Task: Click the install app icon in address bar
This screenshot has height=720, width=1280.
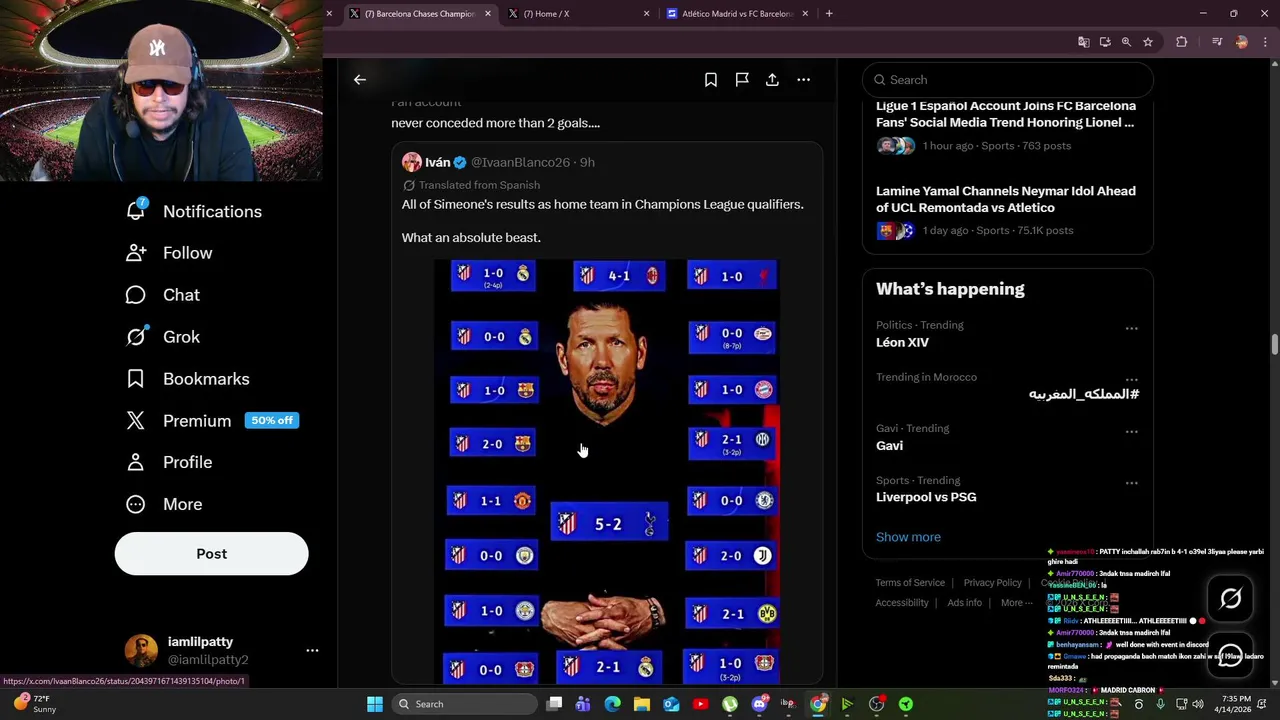Action: point(1105,42)
